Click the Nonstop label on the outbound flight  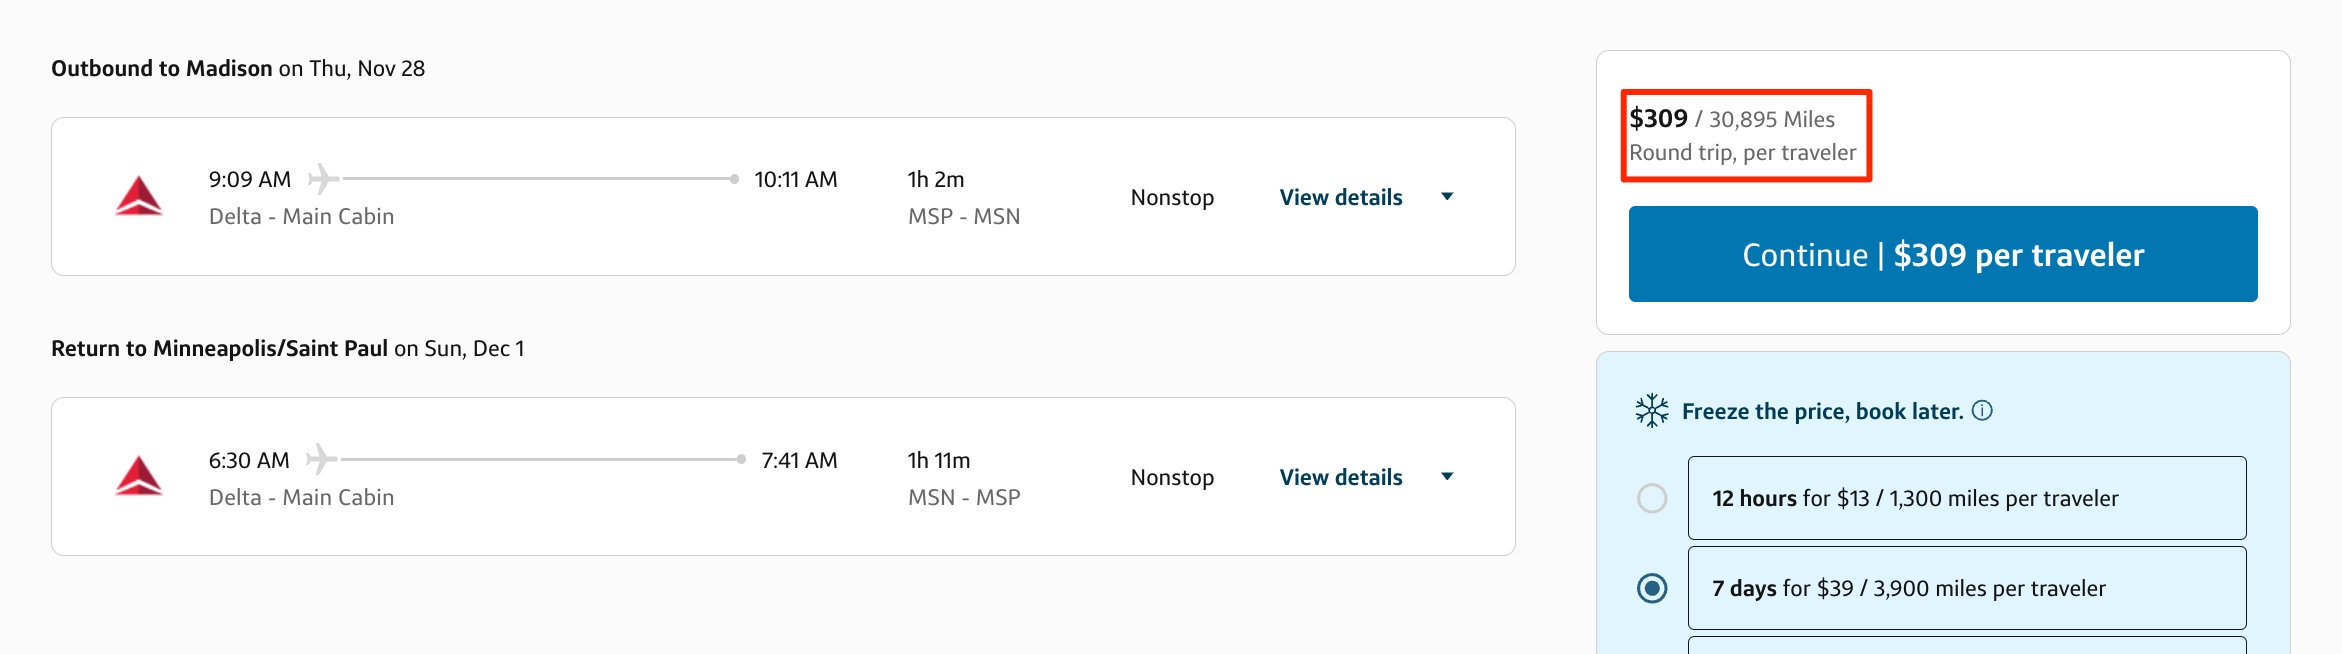pyautogui.click(x=1171, y=197)
